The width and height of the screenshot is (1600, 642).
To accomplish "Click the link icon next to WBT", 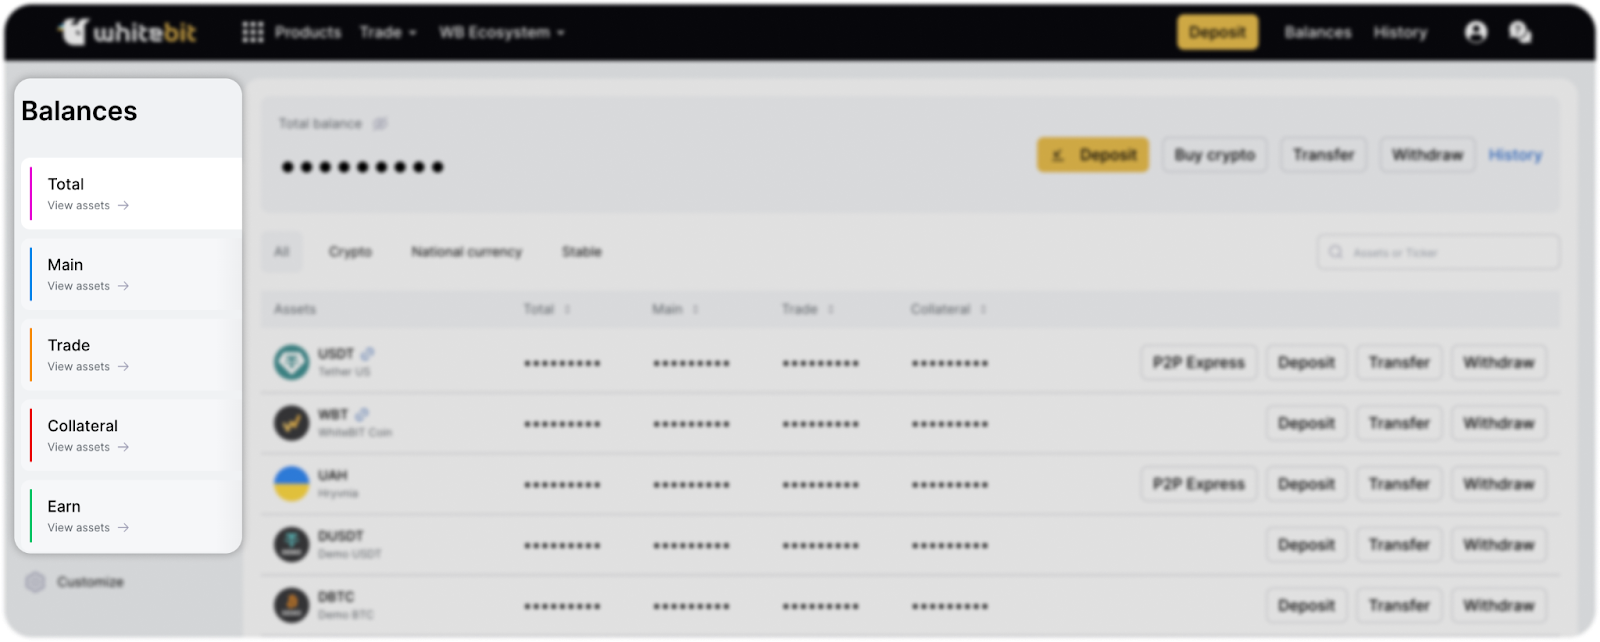I will [362, 414].
